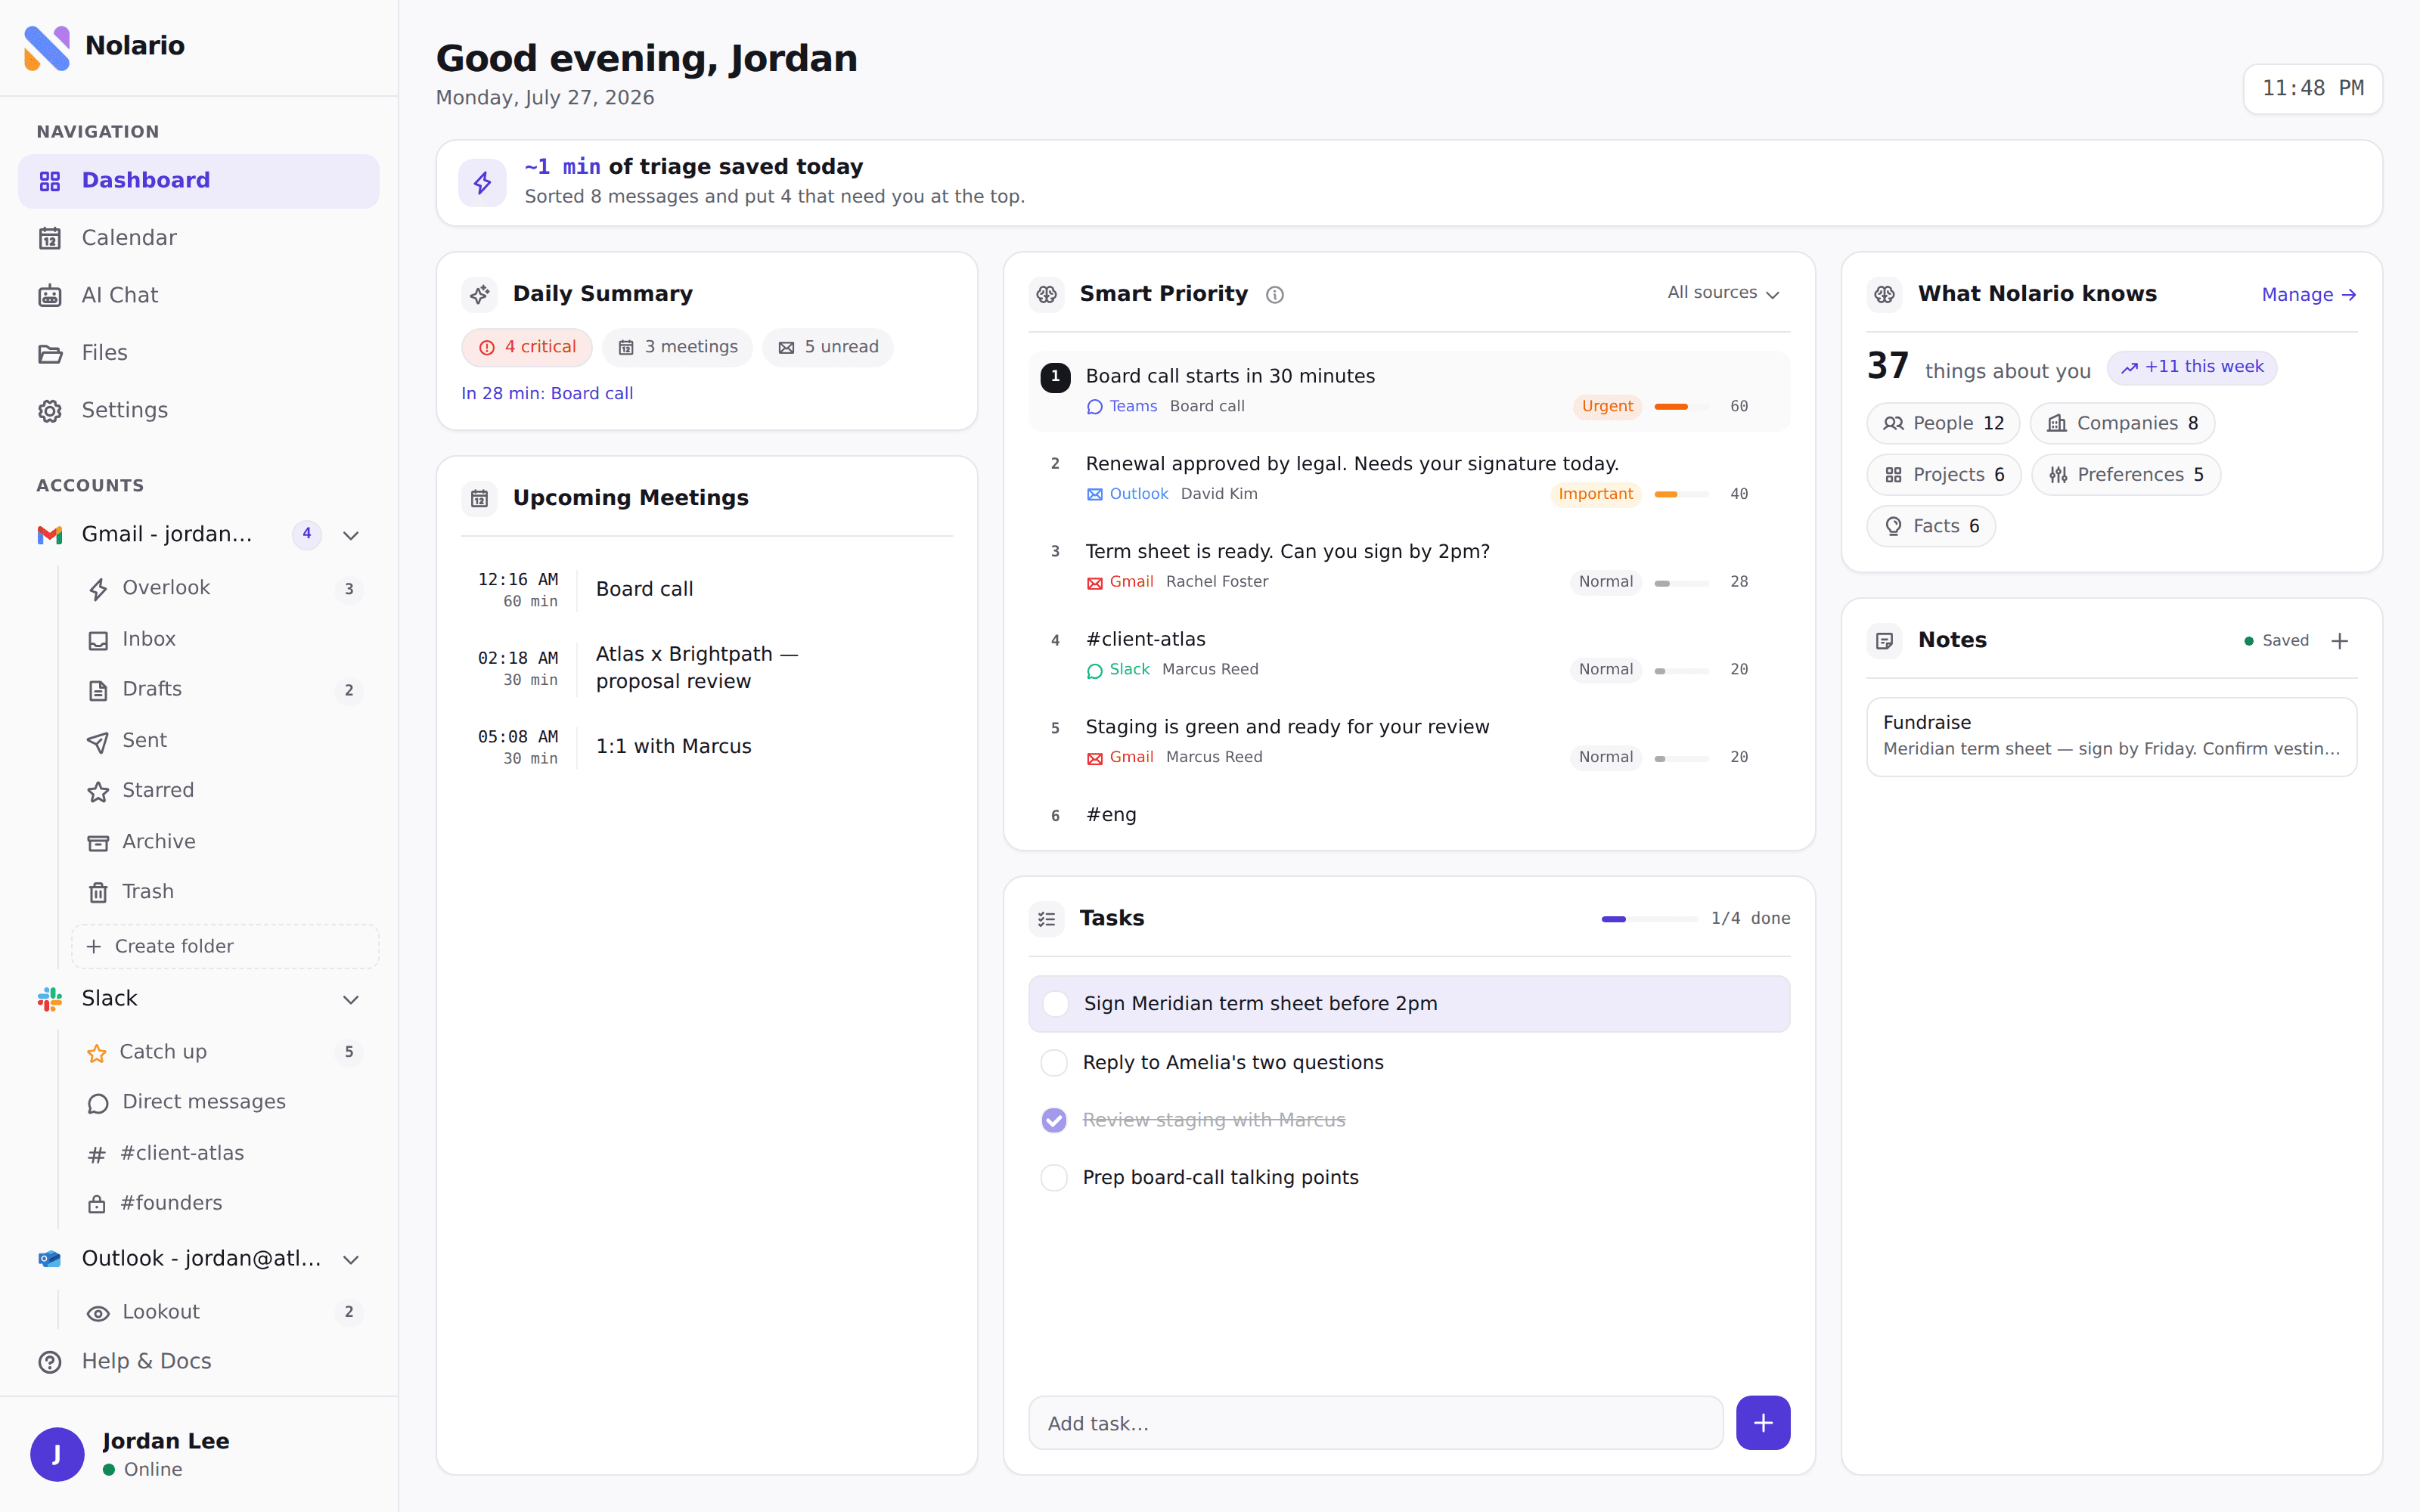Click the Drafts document icon
The image size is (2420, 1512).
(x=98, y=690)
